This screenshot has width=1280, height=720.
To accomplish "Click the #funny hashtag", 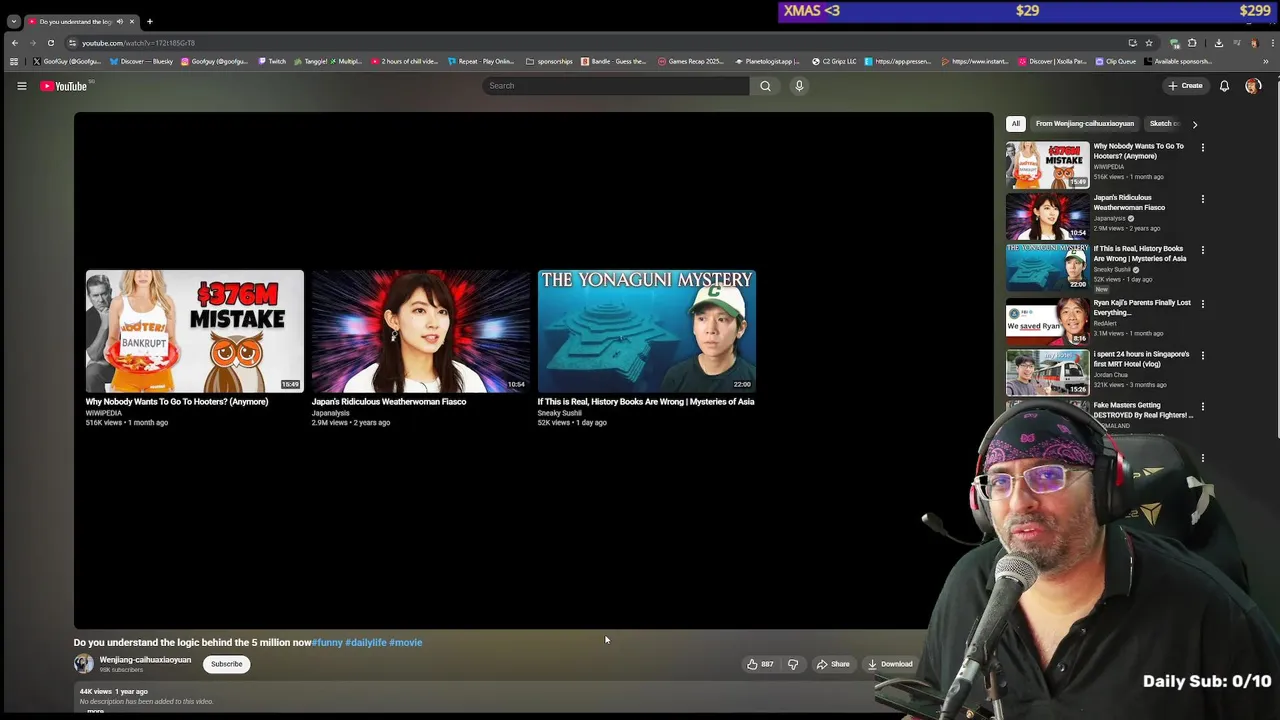I will (327, 643).
